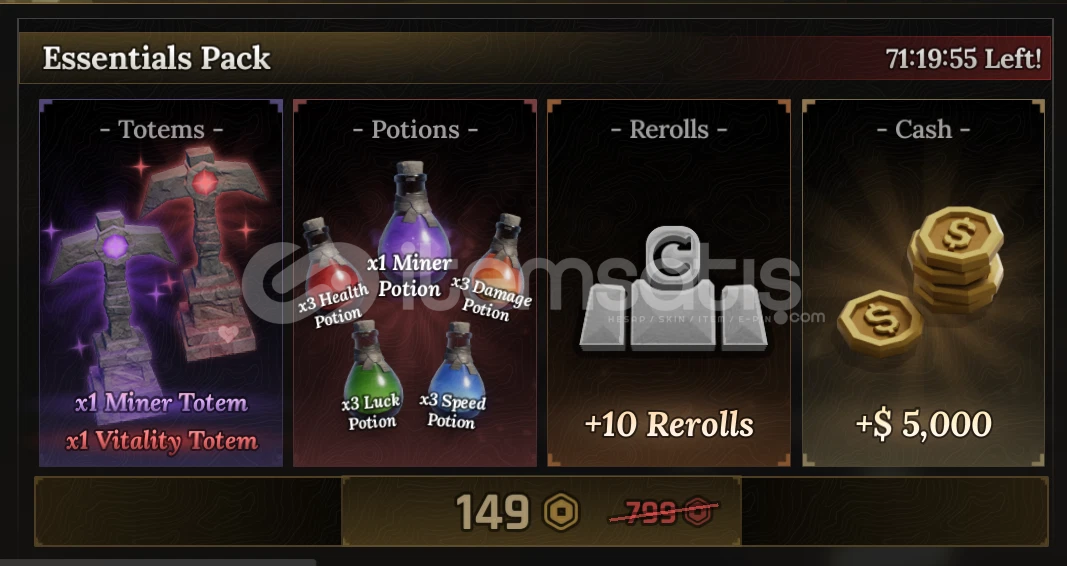The width and height of the screenshot is (1067, 566).
Task: Open the Totems card
Action: tap(161, 283)
